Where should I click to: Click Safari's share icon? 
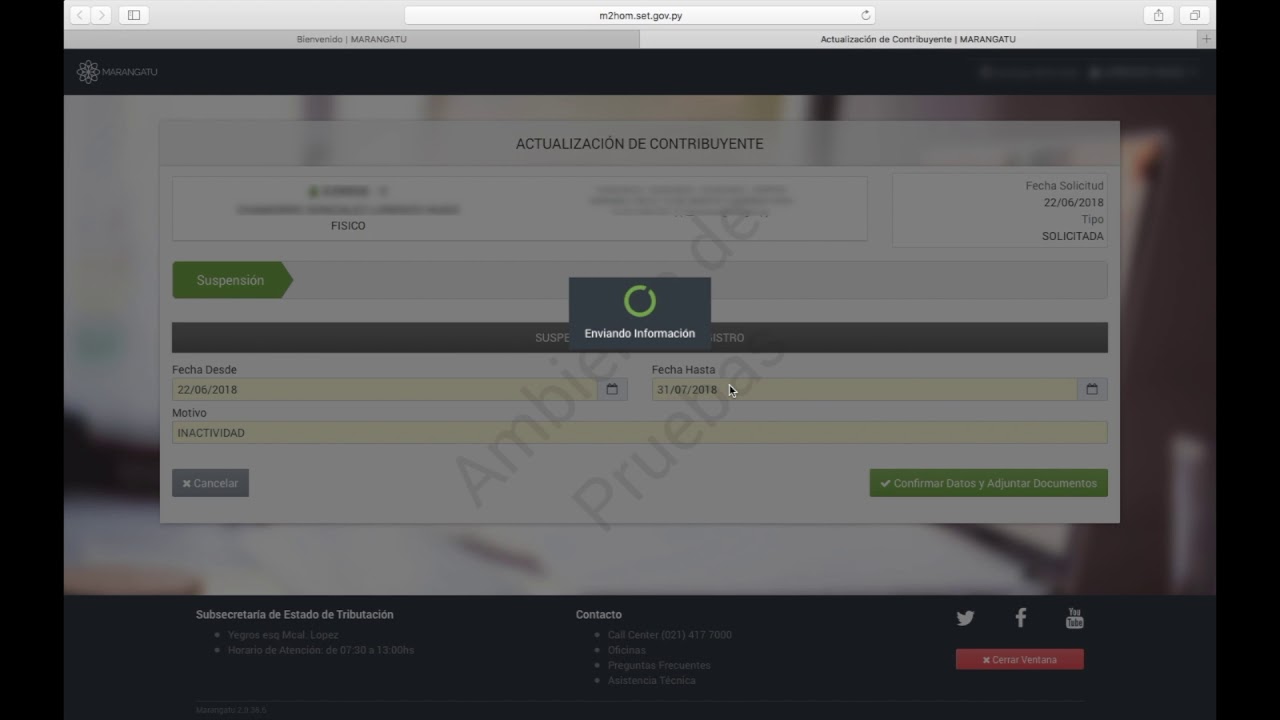click(x=1158, y=15)
